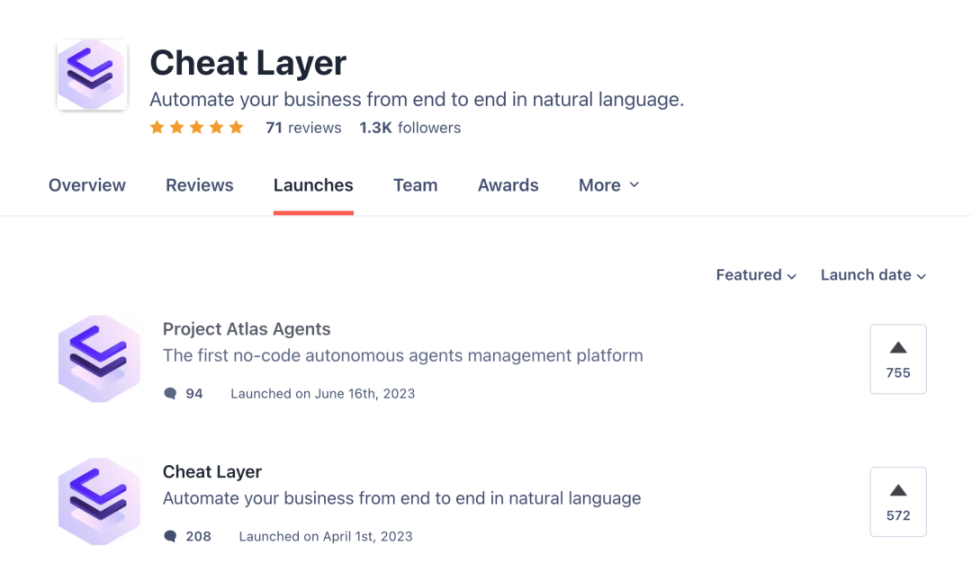
Task: Go to the Team tab
Action: 415,185
